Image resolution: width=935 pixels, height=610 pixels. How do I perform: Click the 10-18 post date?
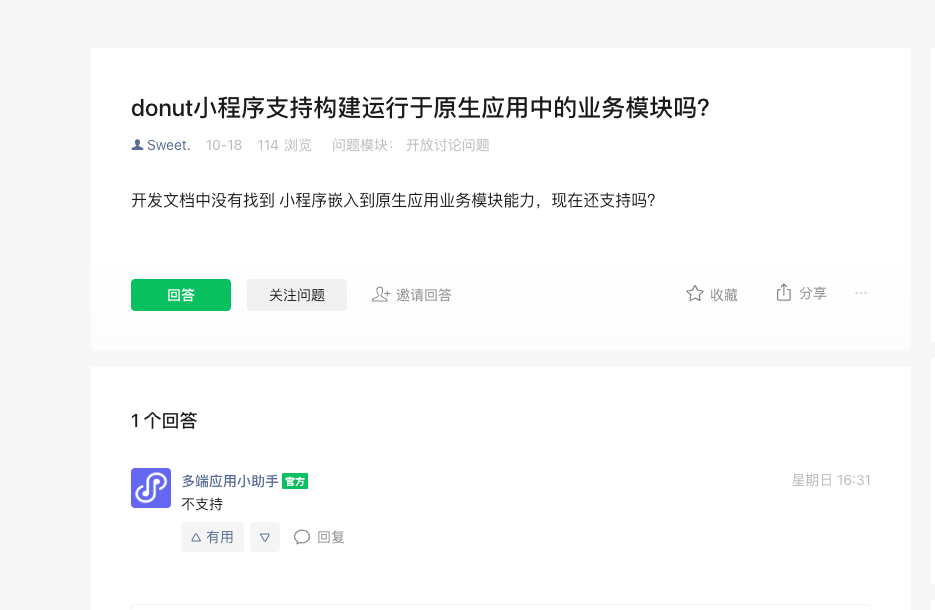[224, 145]
